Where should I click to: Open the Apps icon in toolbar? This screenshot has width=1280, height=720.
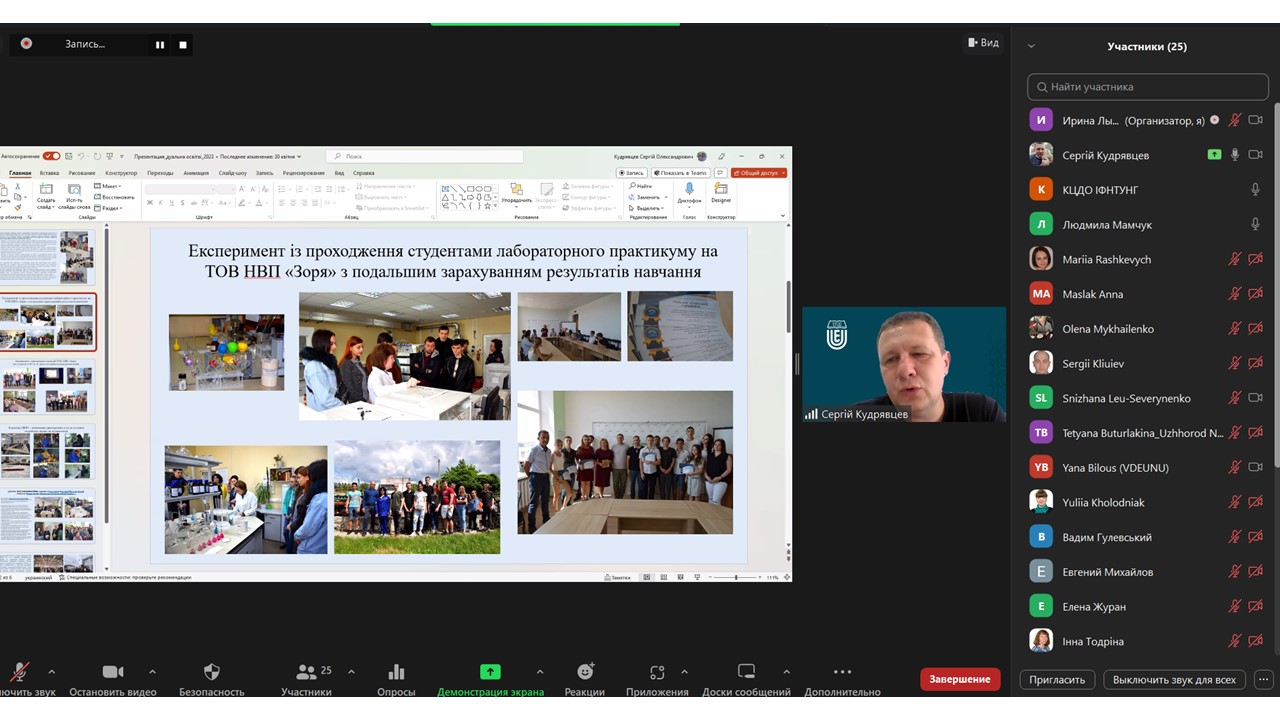[x=657, y=672]
